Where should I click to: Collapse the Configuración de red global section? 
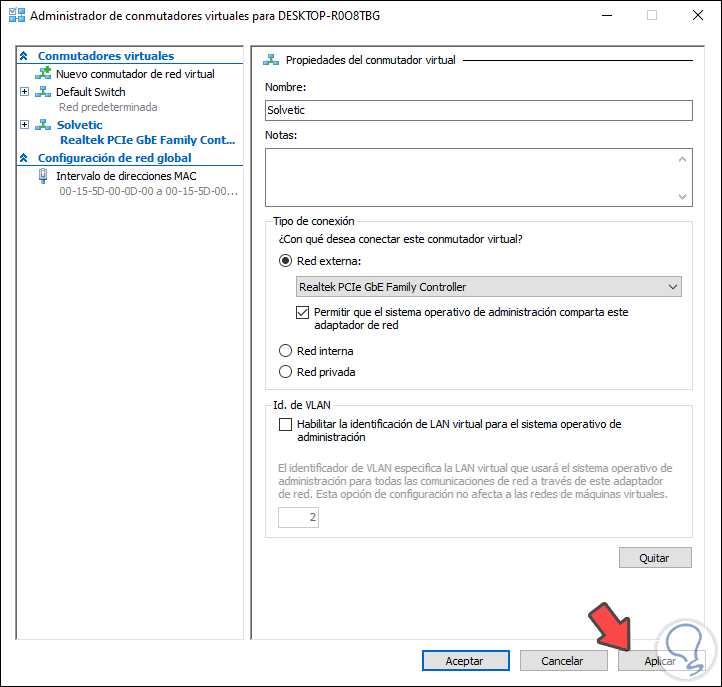[25, 158]
